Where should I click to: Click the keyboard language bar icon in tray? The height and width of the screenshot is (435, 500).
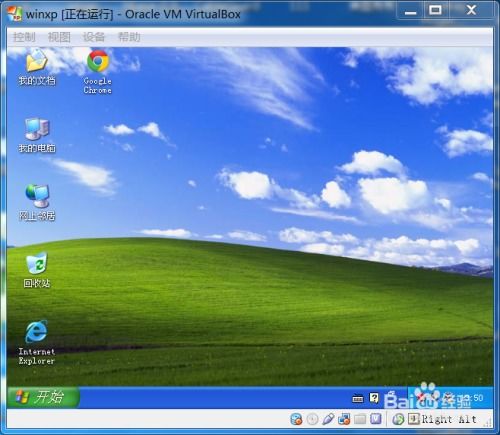358,398
